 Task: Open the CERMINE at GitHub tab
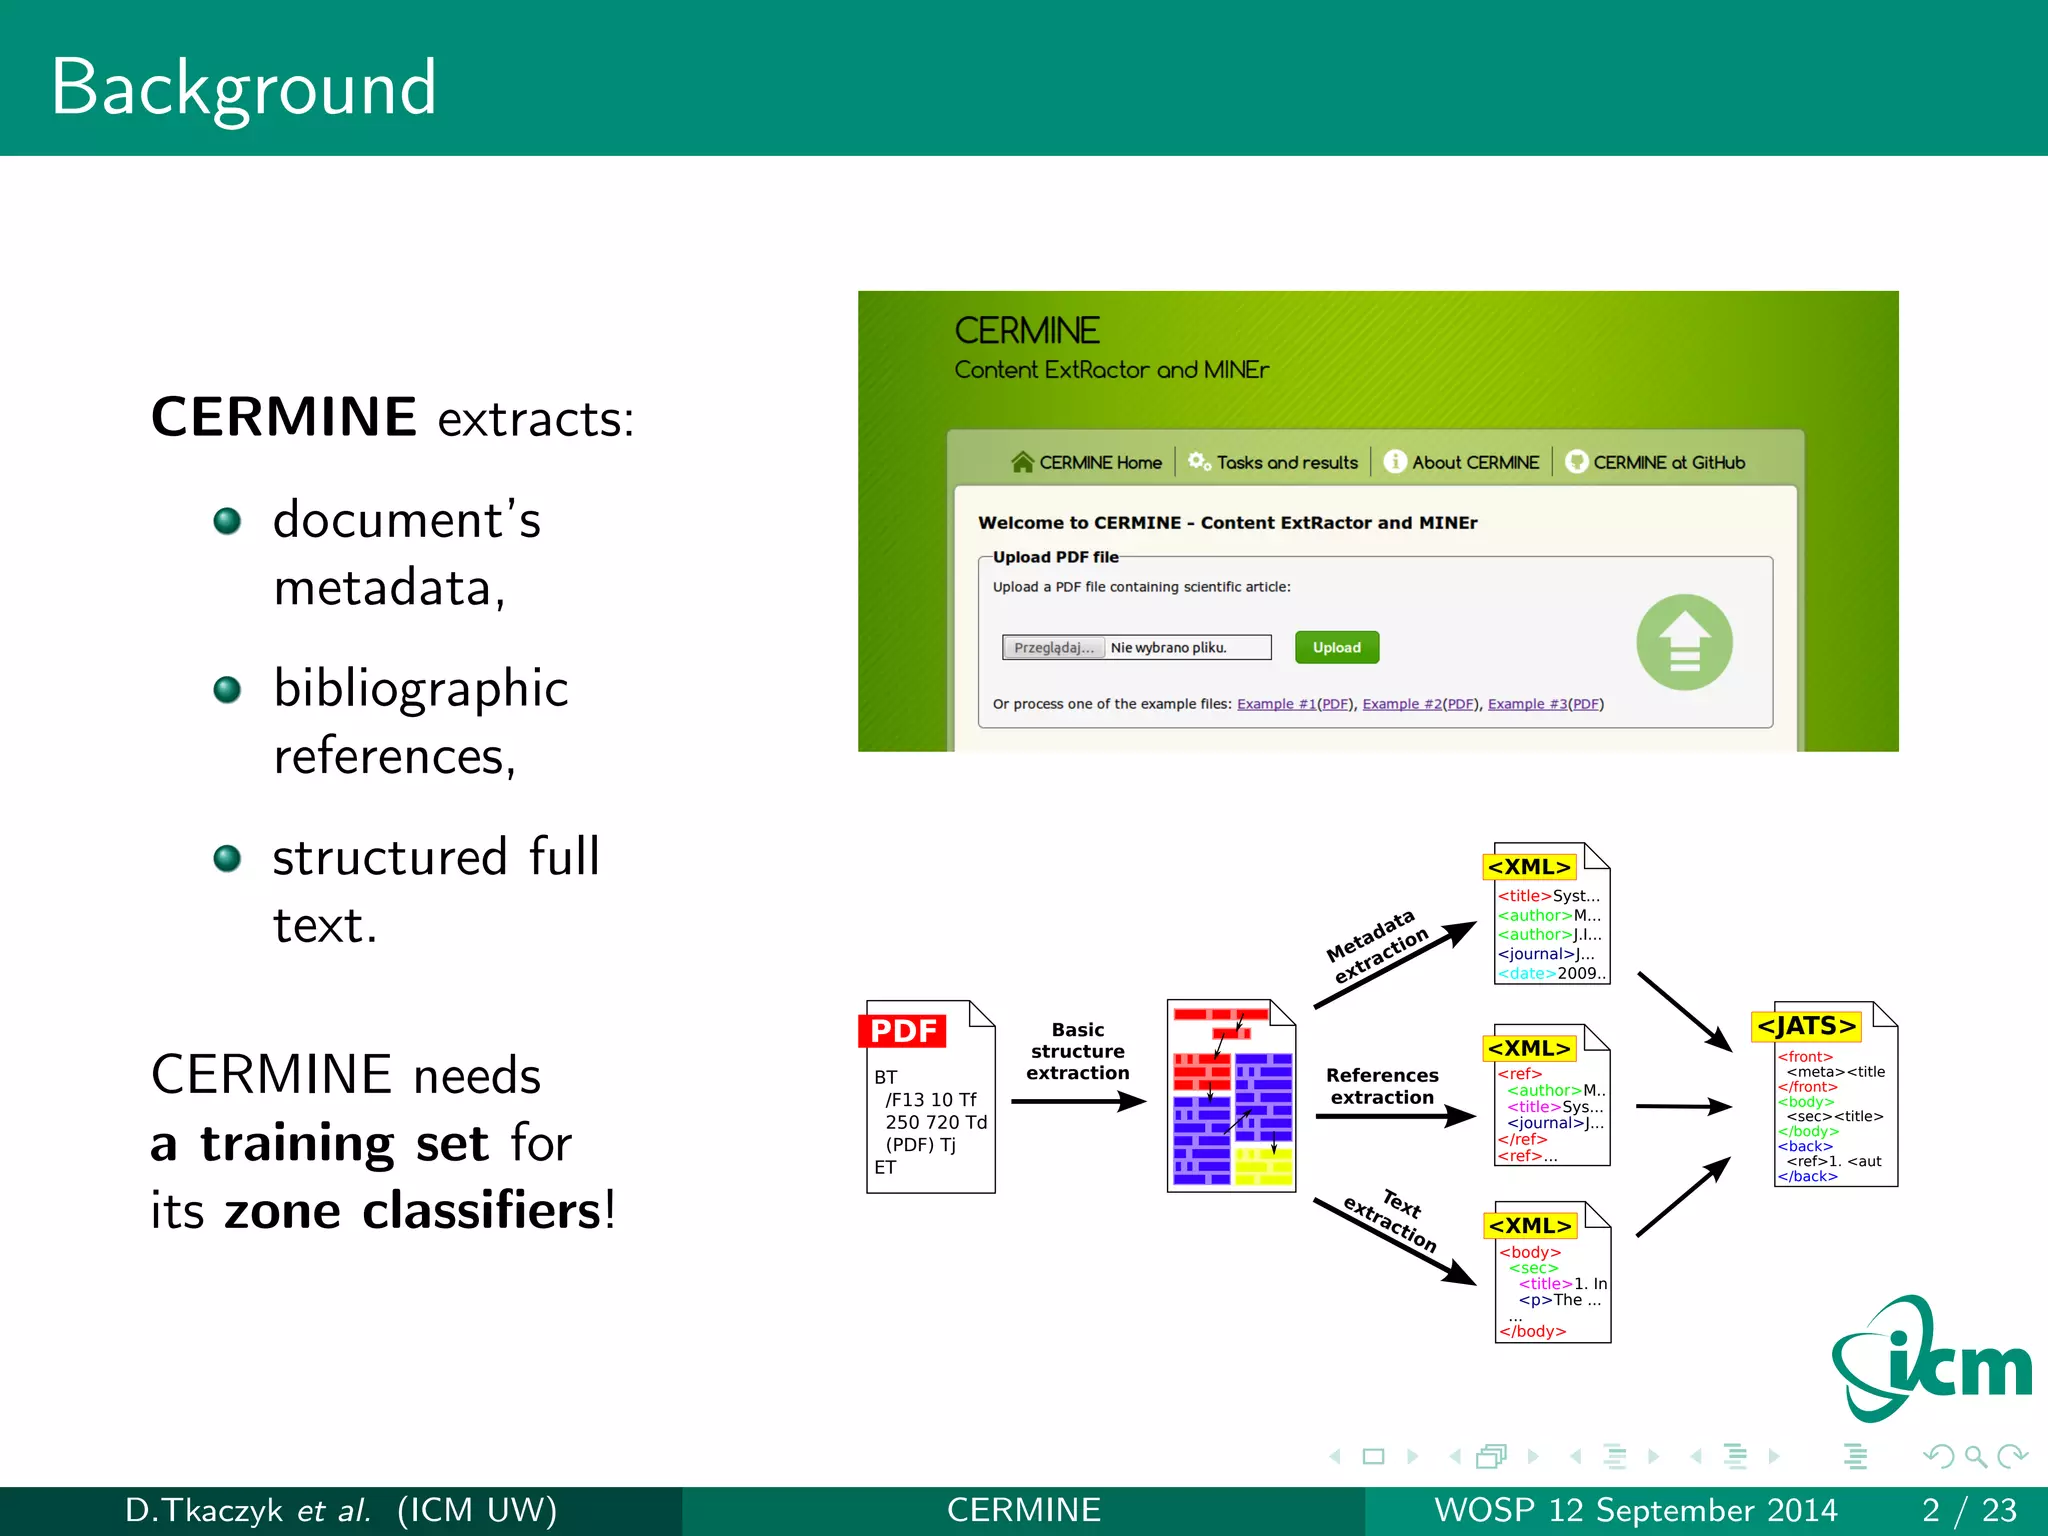[x=1655, y=462]
